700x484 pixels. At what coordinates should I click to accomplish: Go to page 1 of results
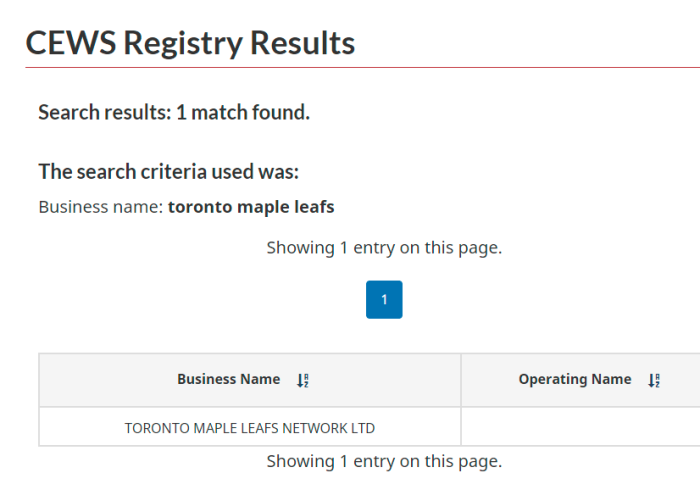click(x=384, y=300)
